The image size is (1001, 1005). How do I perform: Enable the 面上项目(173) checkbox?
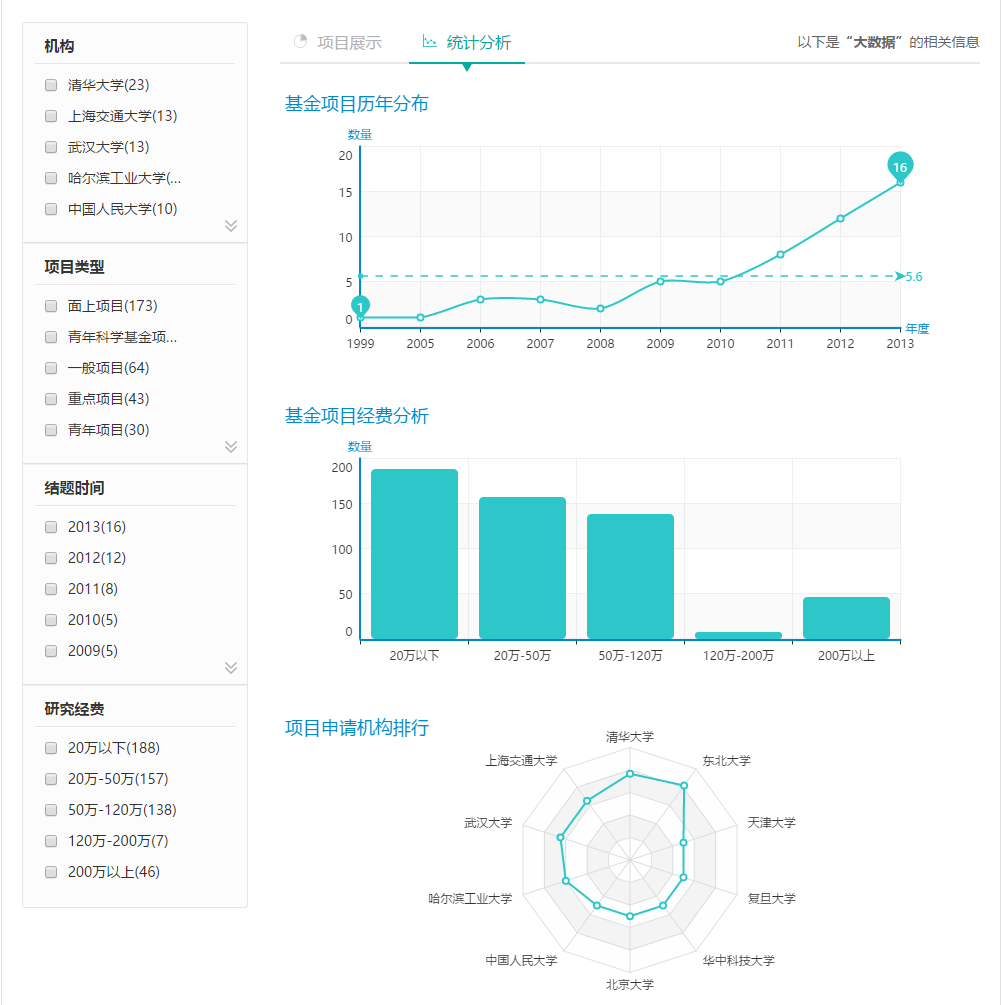51,306
